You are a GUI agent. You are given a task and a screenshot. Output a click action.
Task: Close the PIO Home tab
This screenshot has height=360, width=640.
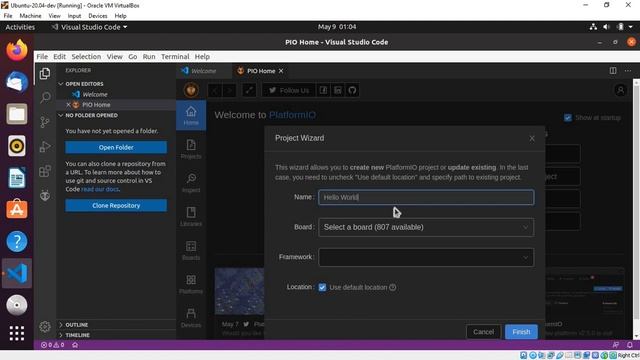tap(281, 71)
